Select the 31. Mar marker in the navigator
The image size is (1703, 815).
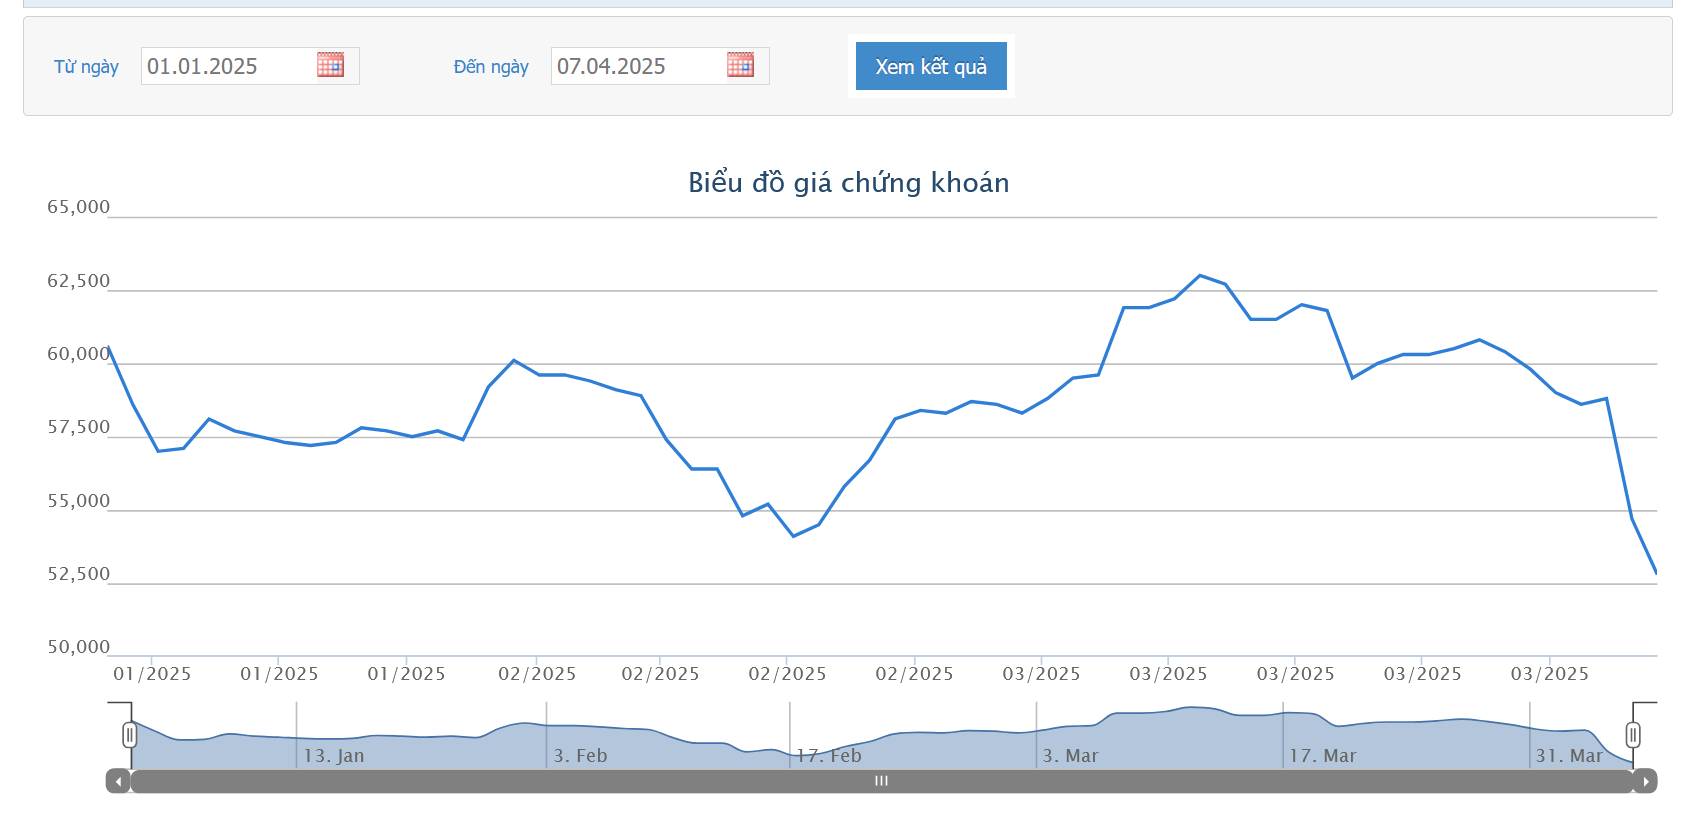click(x=1569, y=756)
